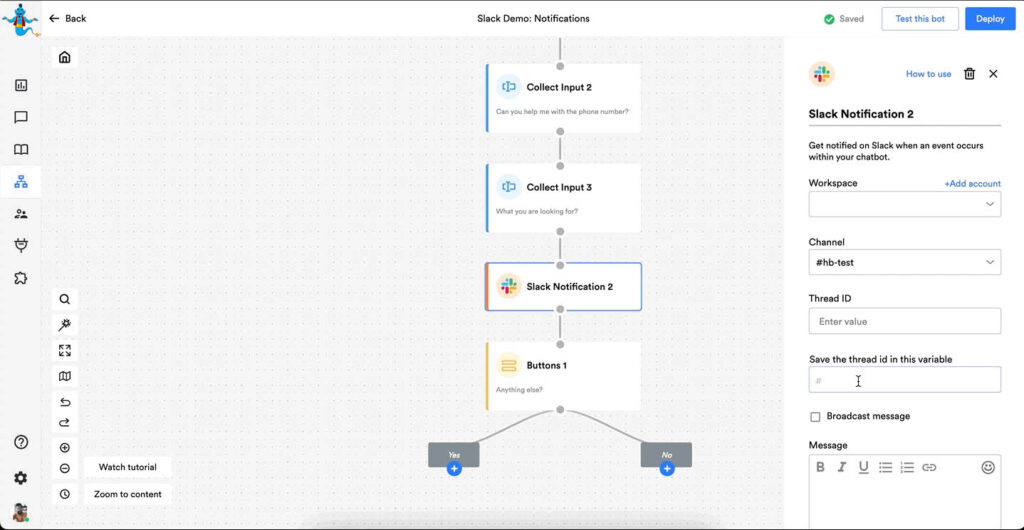Open the Workspace dropdown

[x=904, y=204]
